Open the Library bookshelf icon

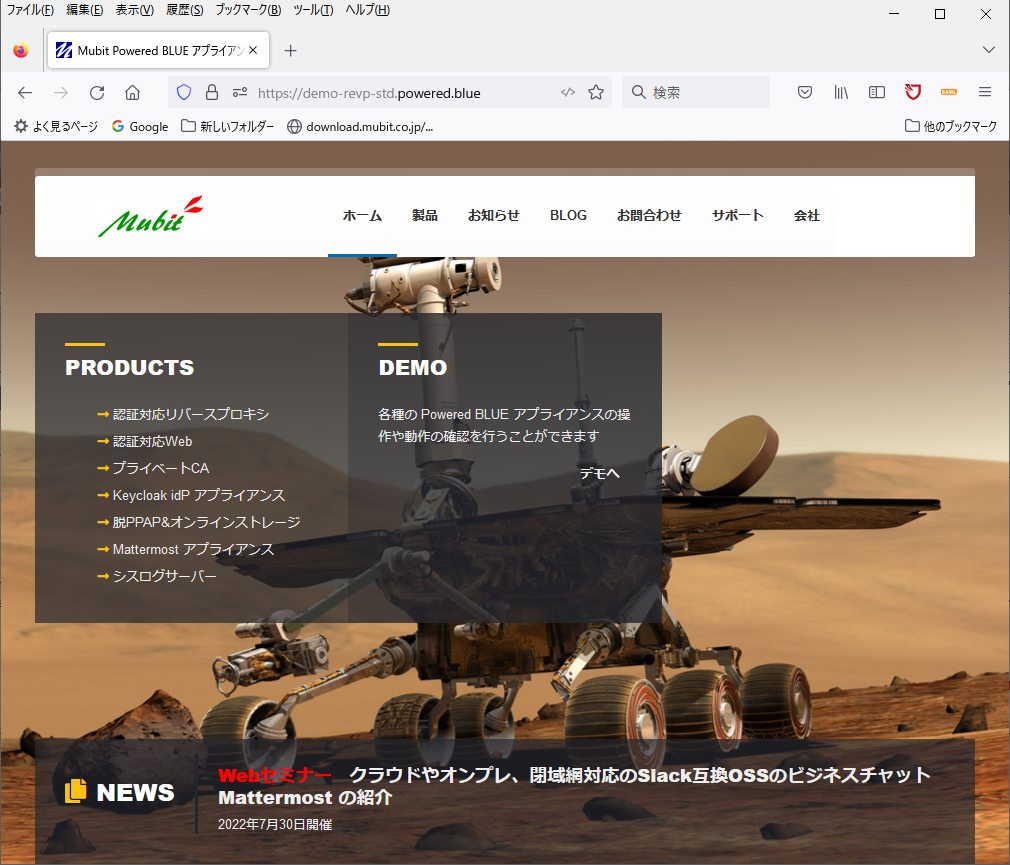841,93
